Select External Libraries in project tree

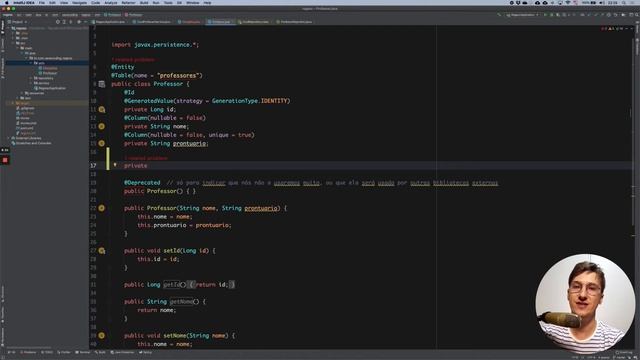[x=27, y=138]
